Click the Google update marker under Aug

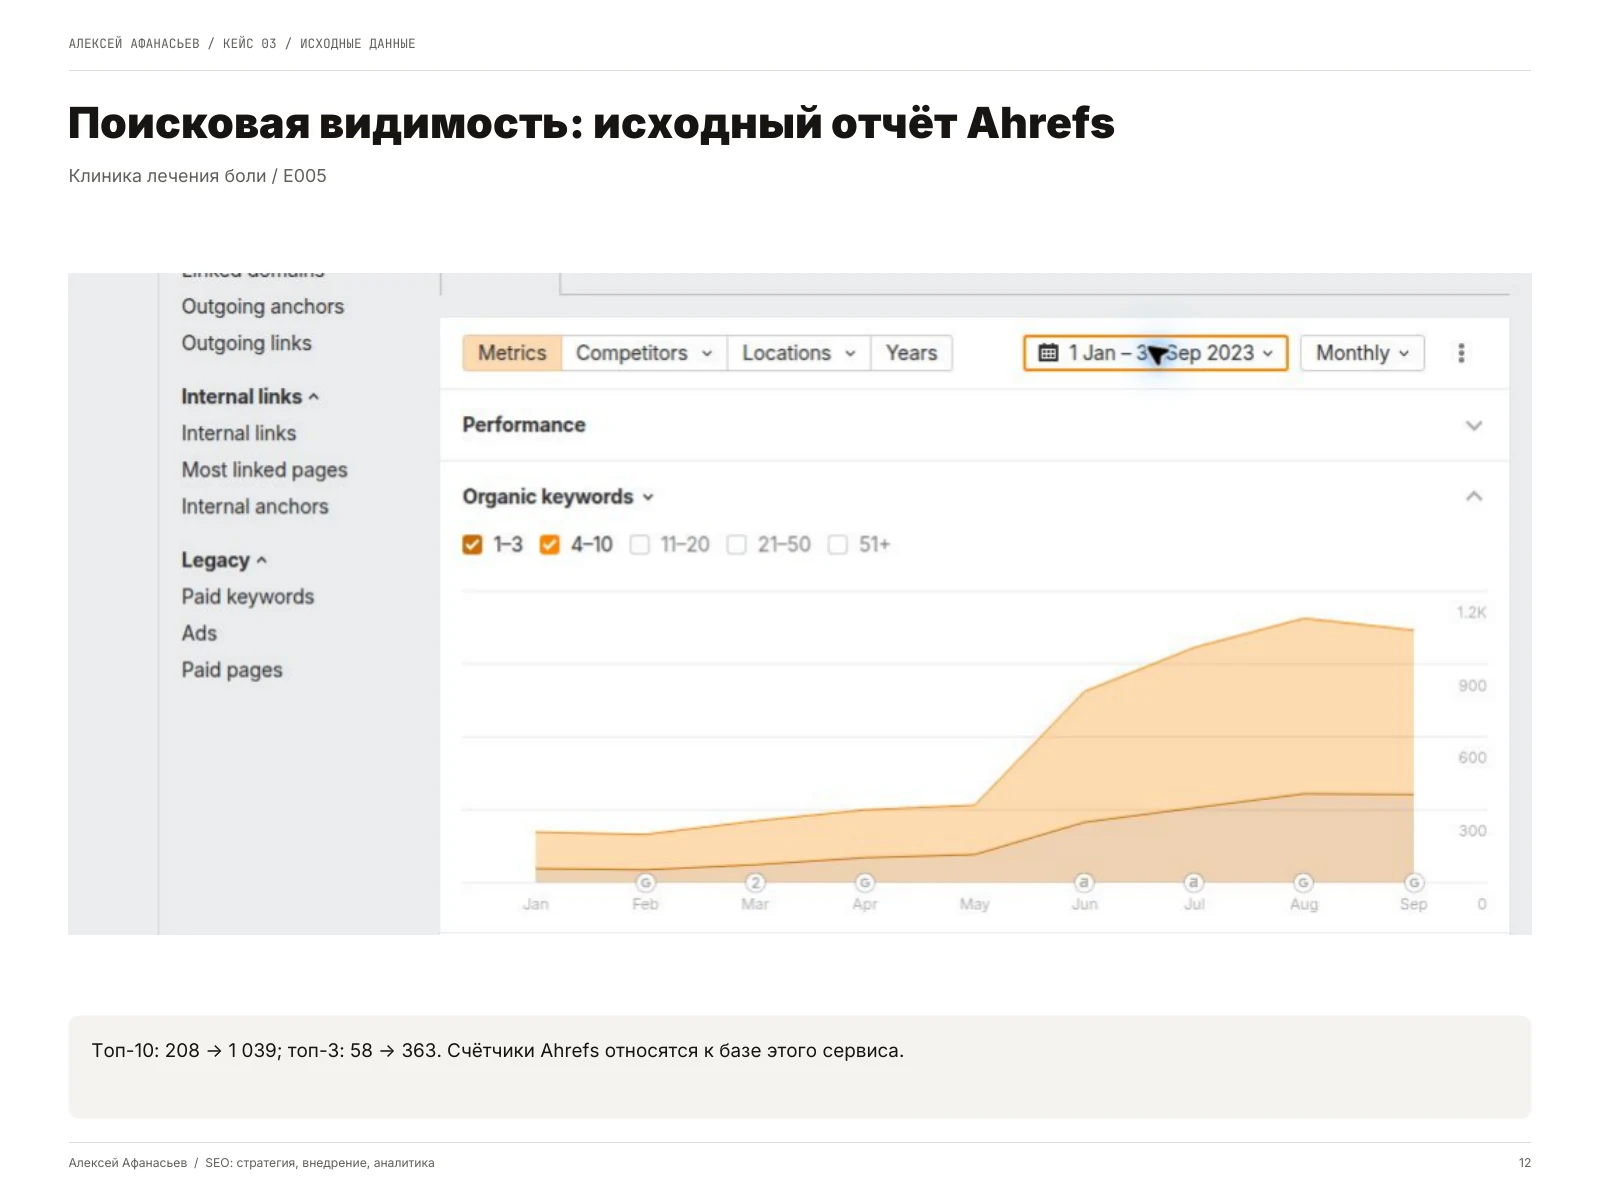tap(1304, 883)
